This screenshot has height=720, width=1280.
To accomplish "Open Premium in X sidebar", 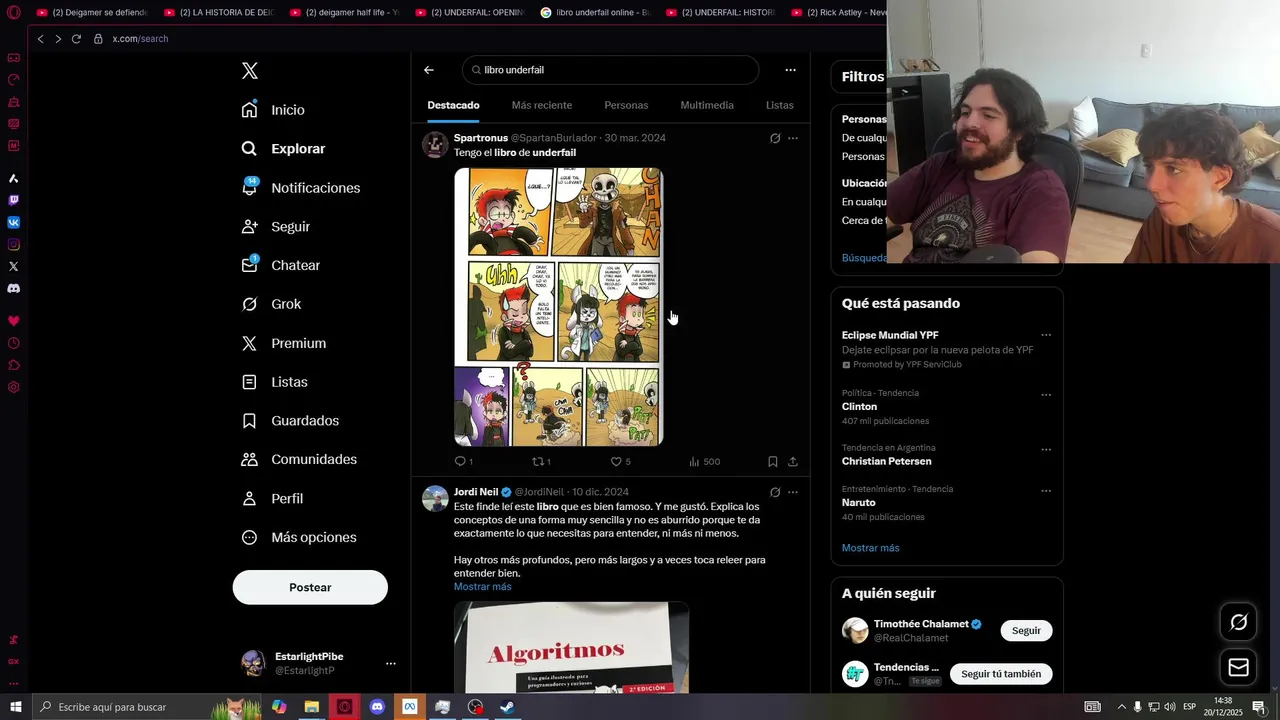I will (x=284, y=343).
